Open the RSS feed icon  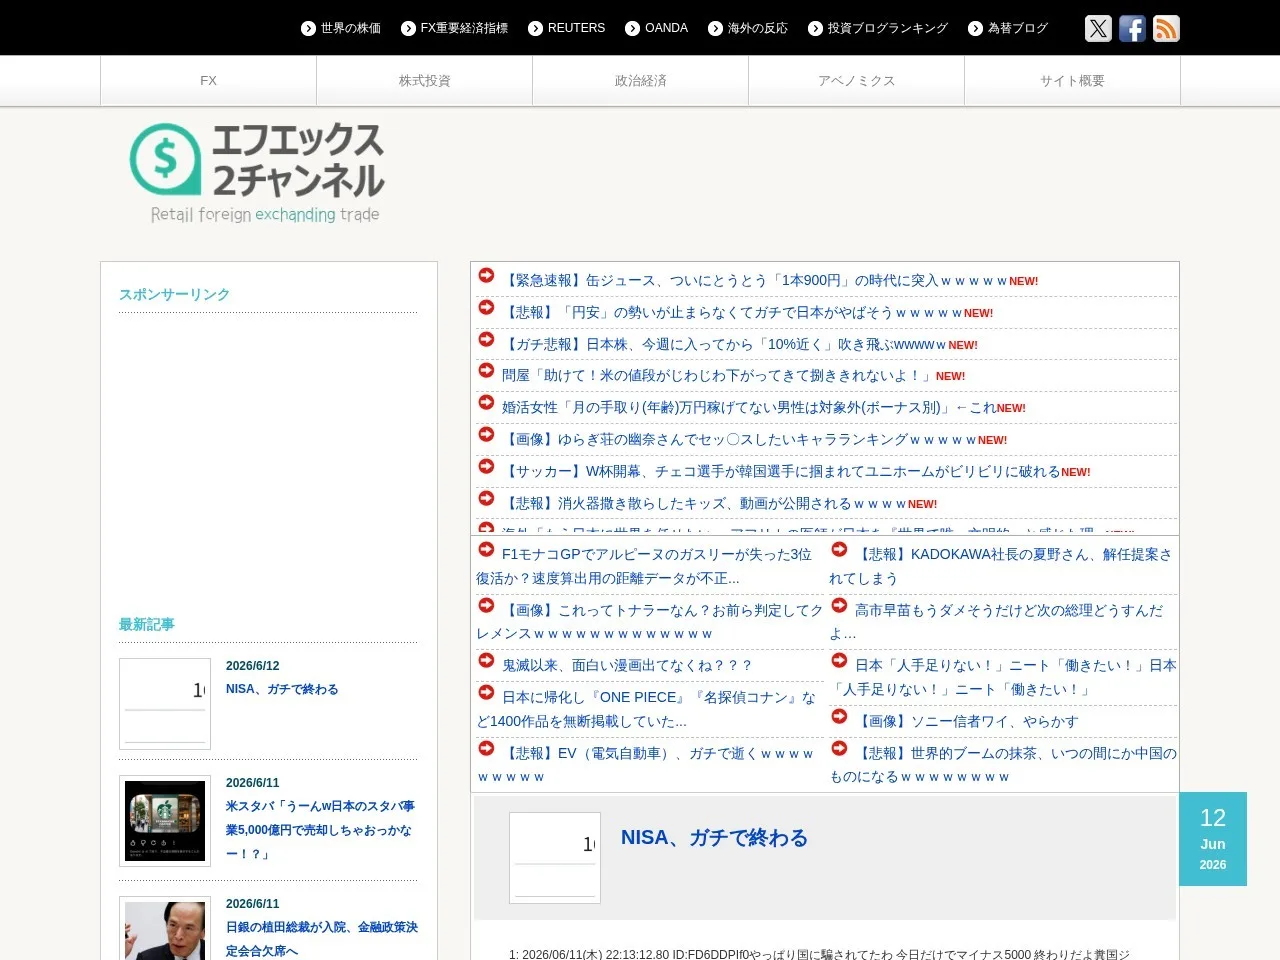point(1166,28)
